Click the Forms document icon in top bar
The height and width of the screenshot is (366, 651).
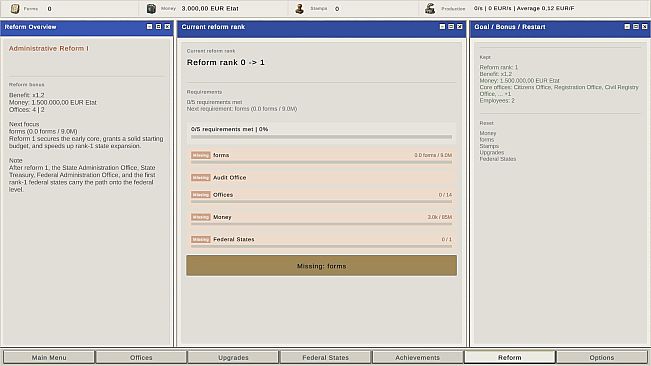tap(15, 8)
